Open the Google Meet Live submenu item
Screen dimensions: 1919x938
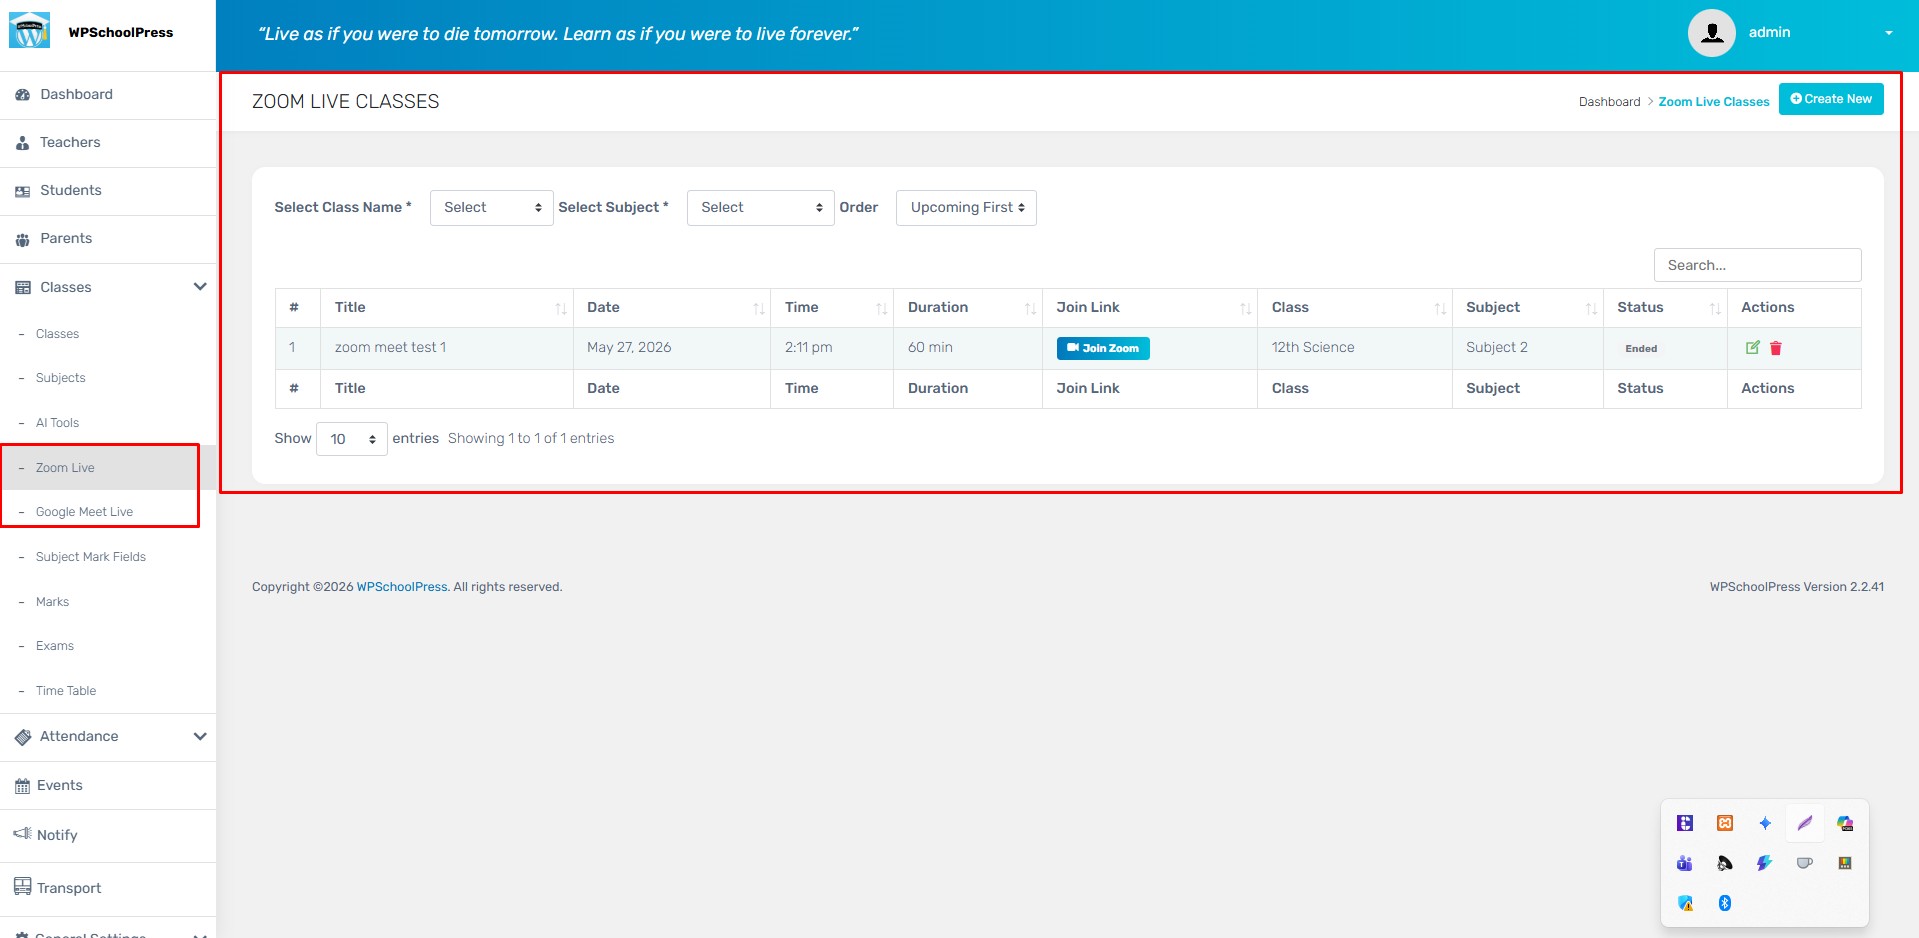pyautogui.click(x=84, y=512)
